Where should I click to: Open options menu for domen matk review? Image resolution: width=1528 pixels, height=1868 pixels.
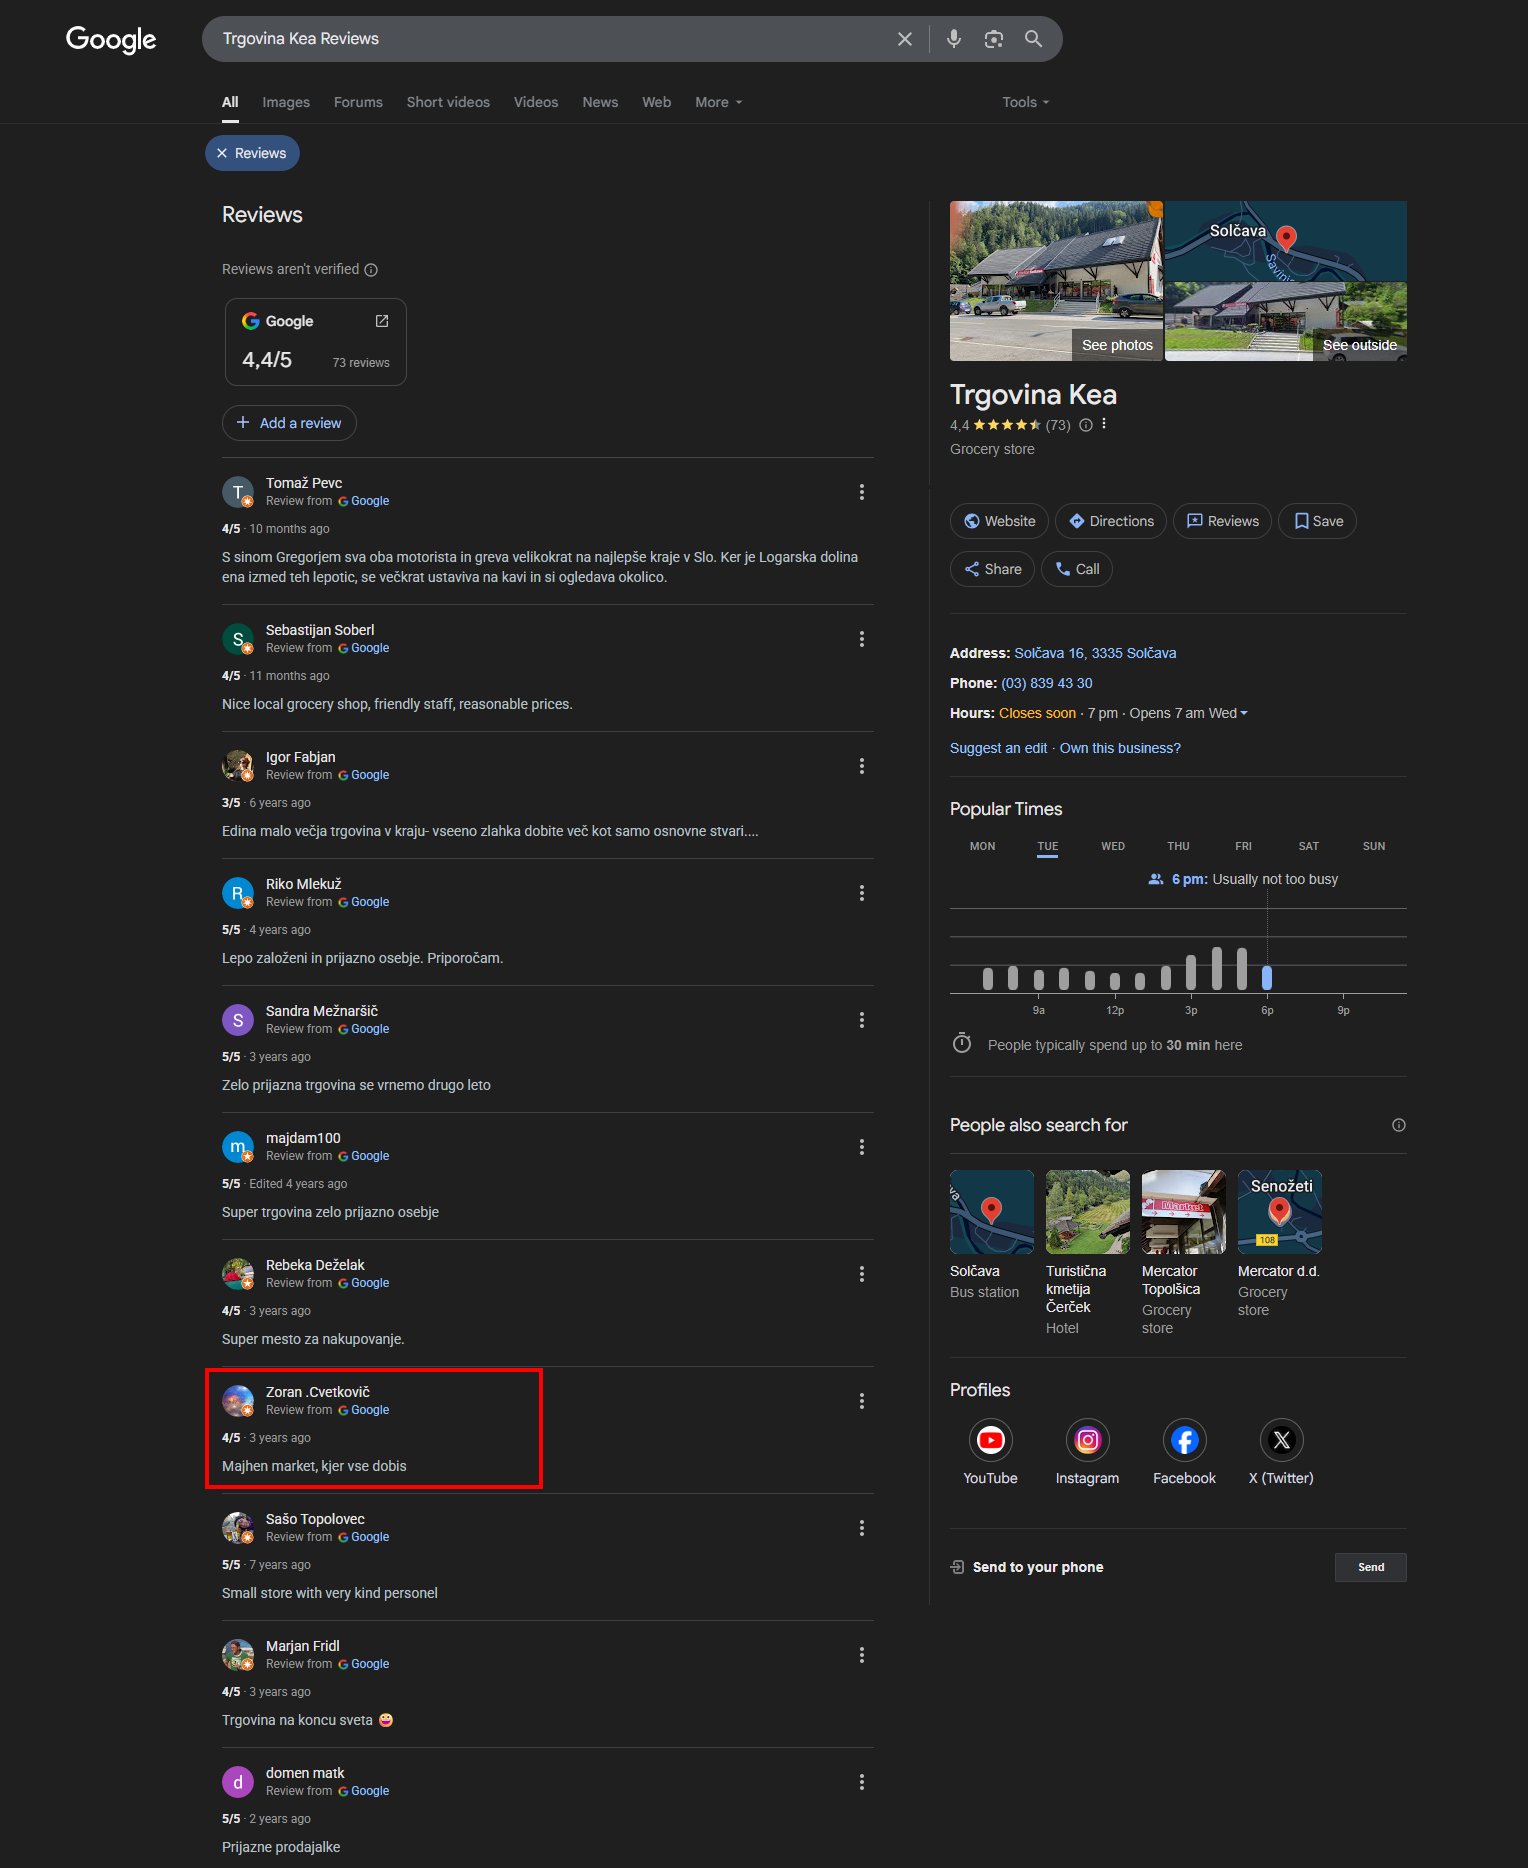point(862,1782)
